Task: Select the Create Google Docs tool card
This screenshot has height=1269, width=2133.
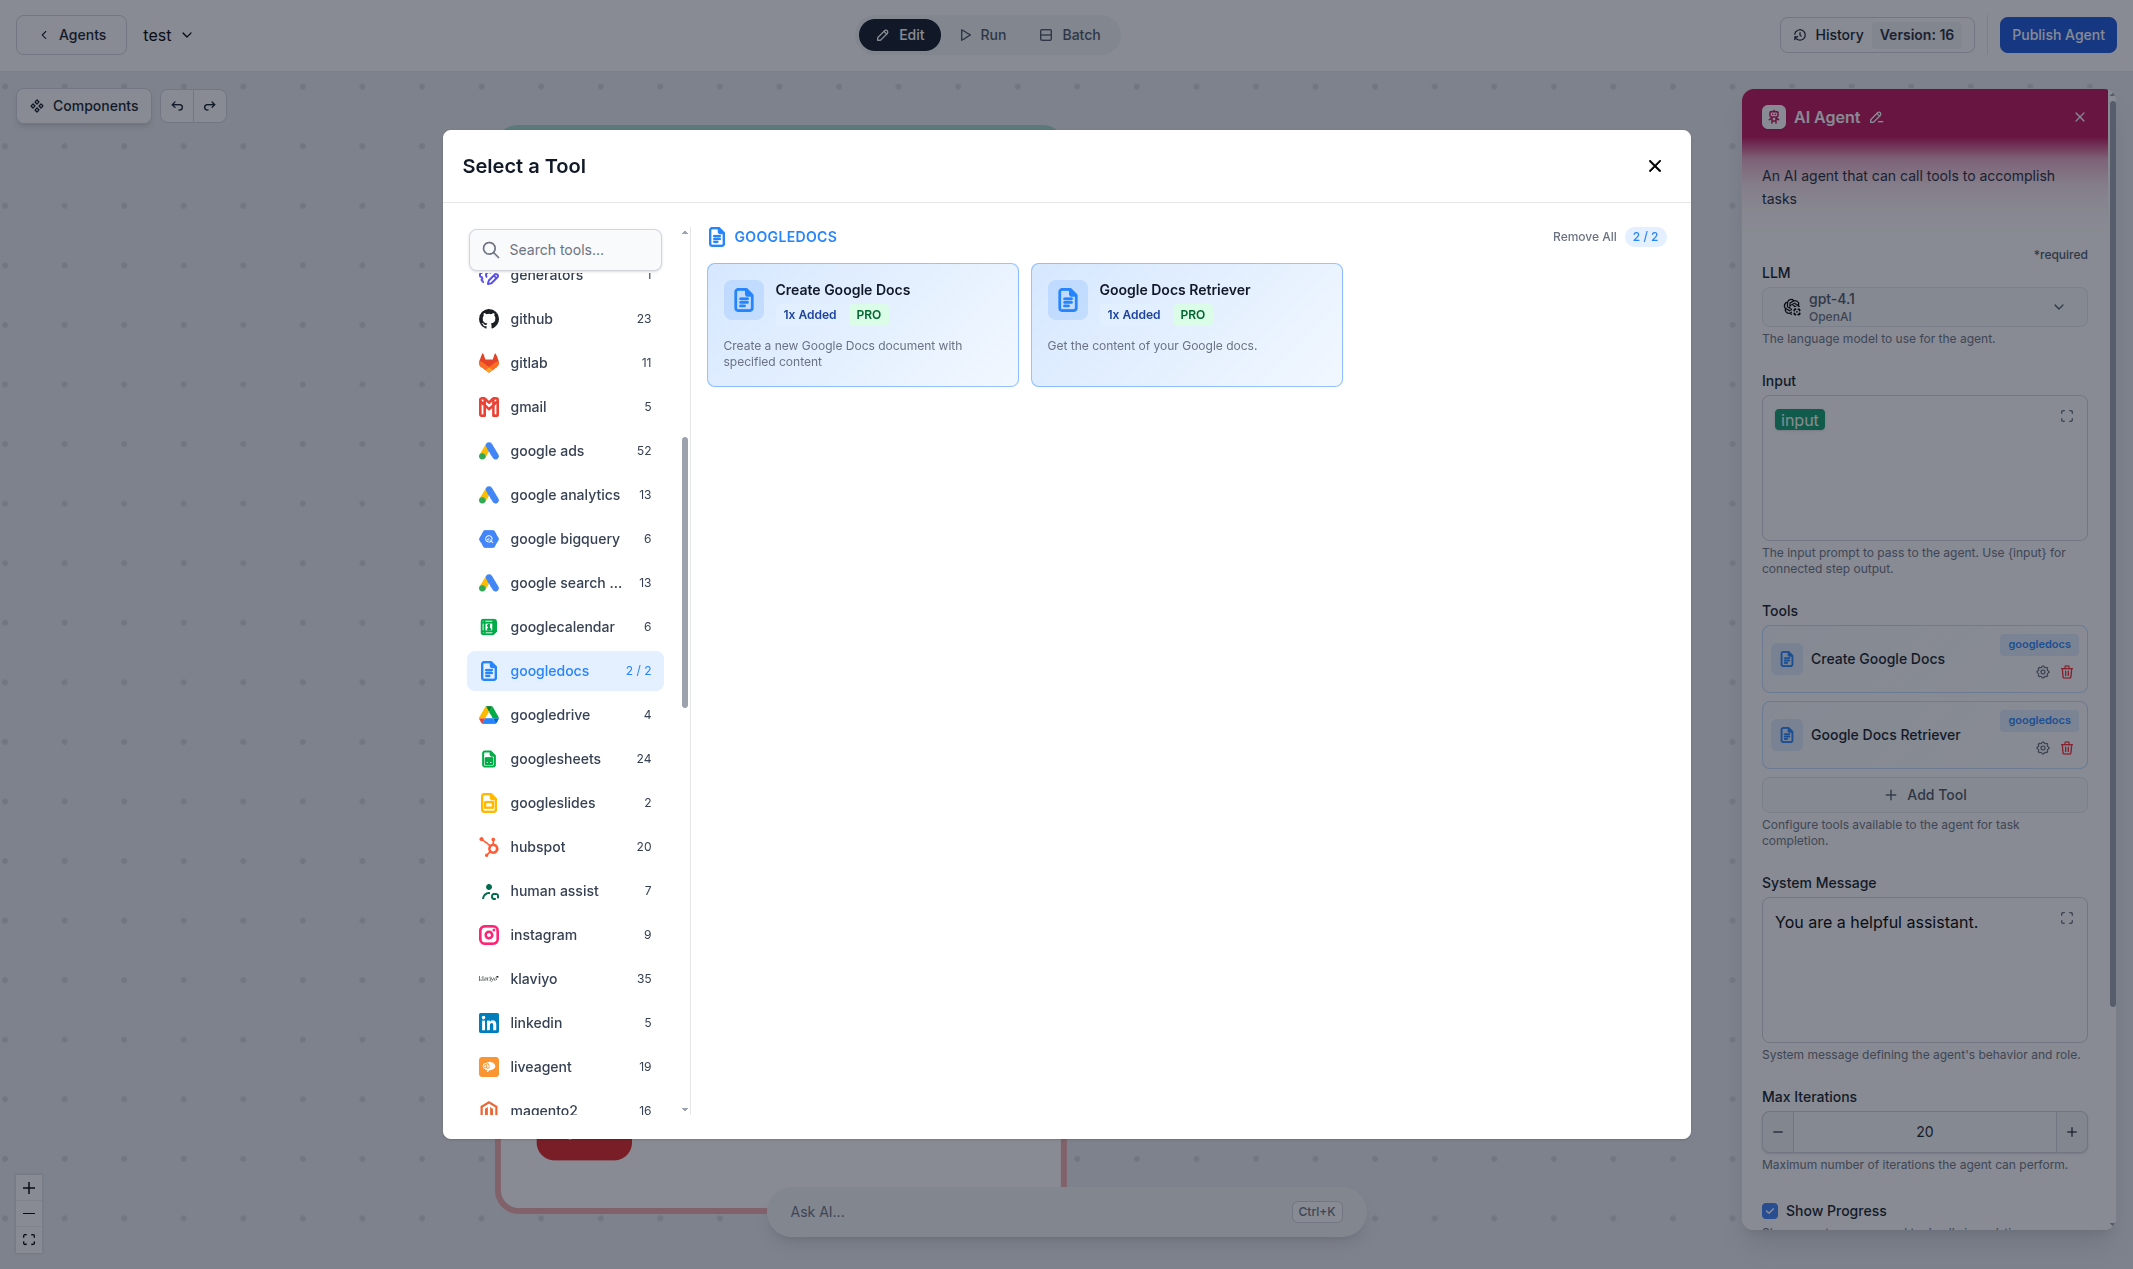Action: point(862,324)
